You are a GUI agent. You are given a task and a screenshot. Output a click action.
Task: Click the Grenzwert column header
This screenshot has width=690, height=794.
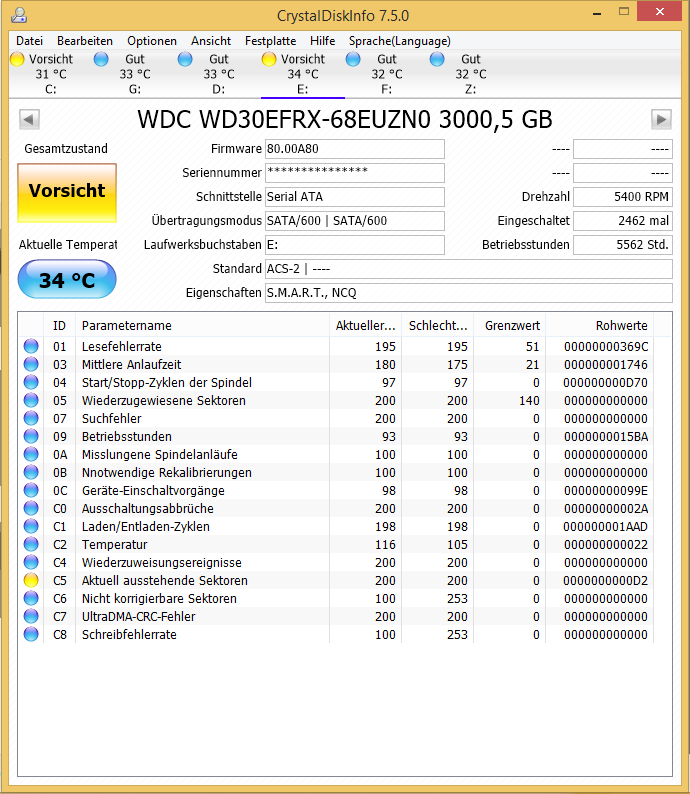click(509, 326)
